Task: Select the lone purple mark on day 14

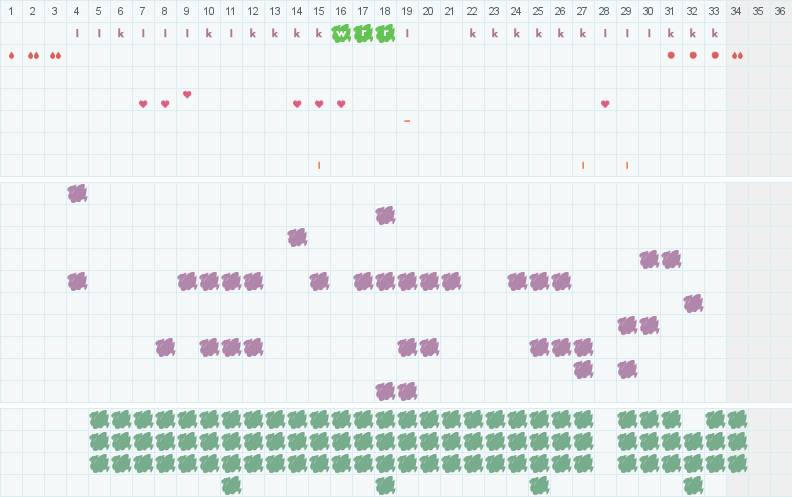Action: [297, 237]
